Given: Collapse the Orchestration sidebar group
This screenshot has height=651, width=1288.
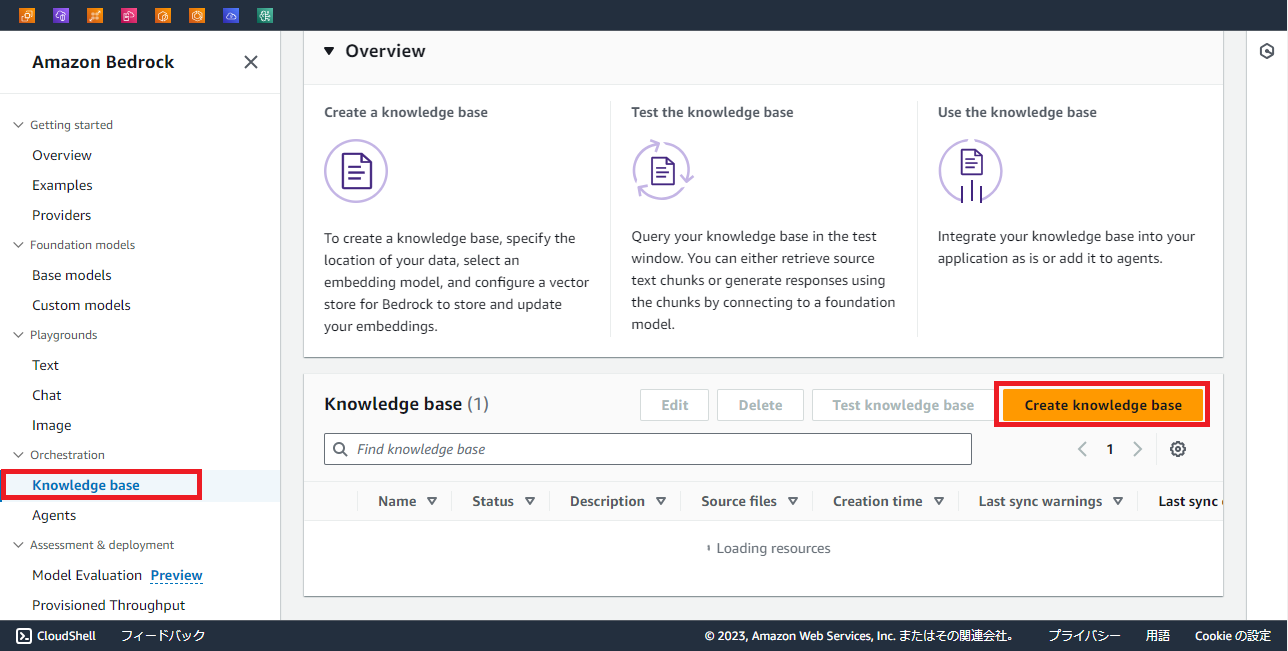Looking at the screenshot, I should click(x=17, y=455).
